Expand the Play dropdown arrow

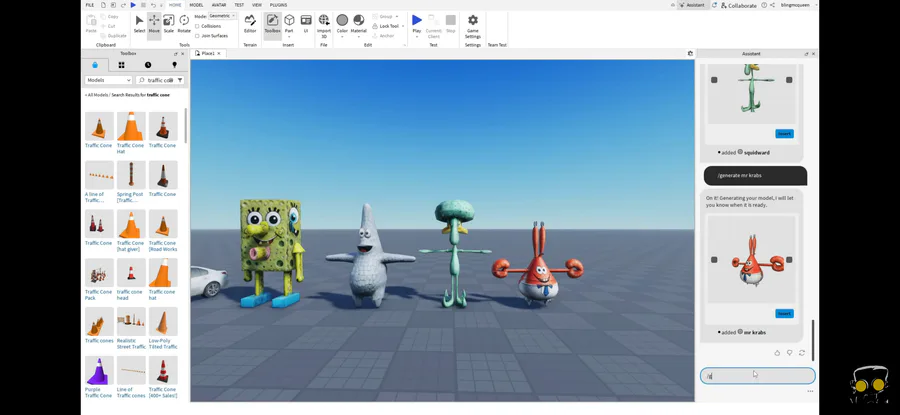pyautogui.click(x=417, y=36)
